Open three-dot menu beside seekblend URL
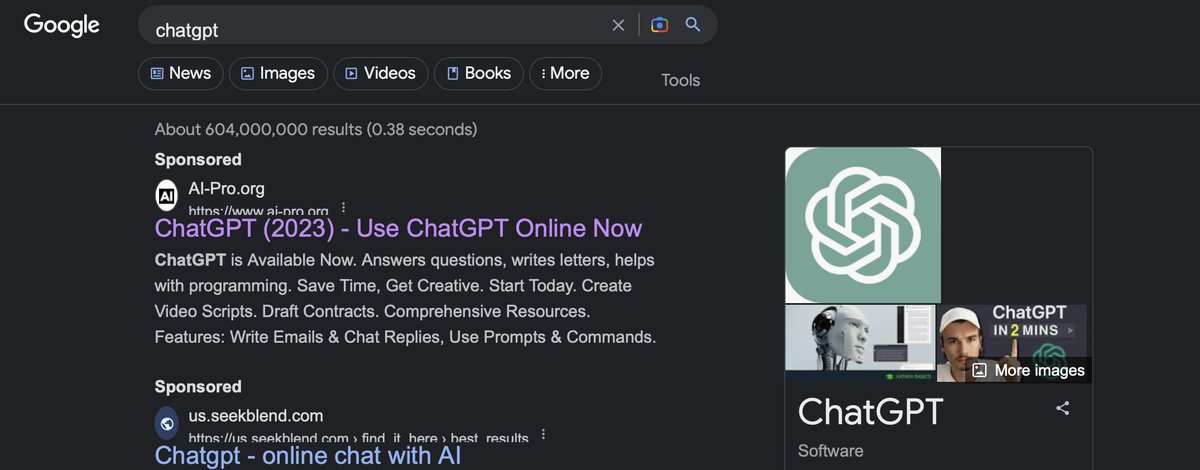This screenshot has width=1200, height=470. (x=543, y=435)
